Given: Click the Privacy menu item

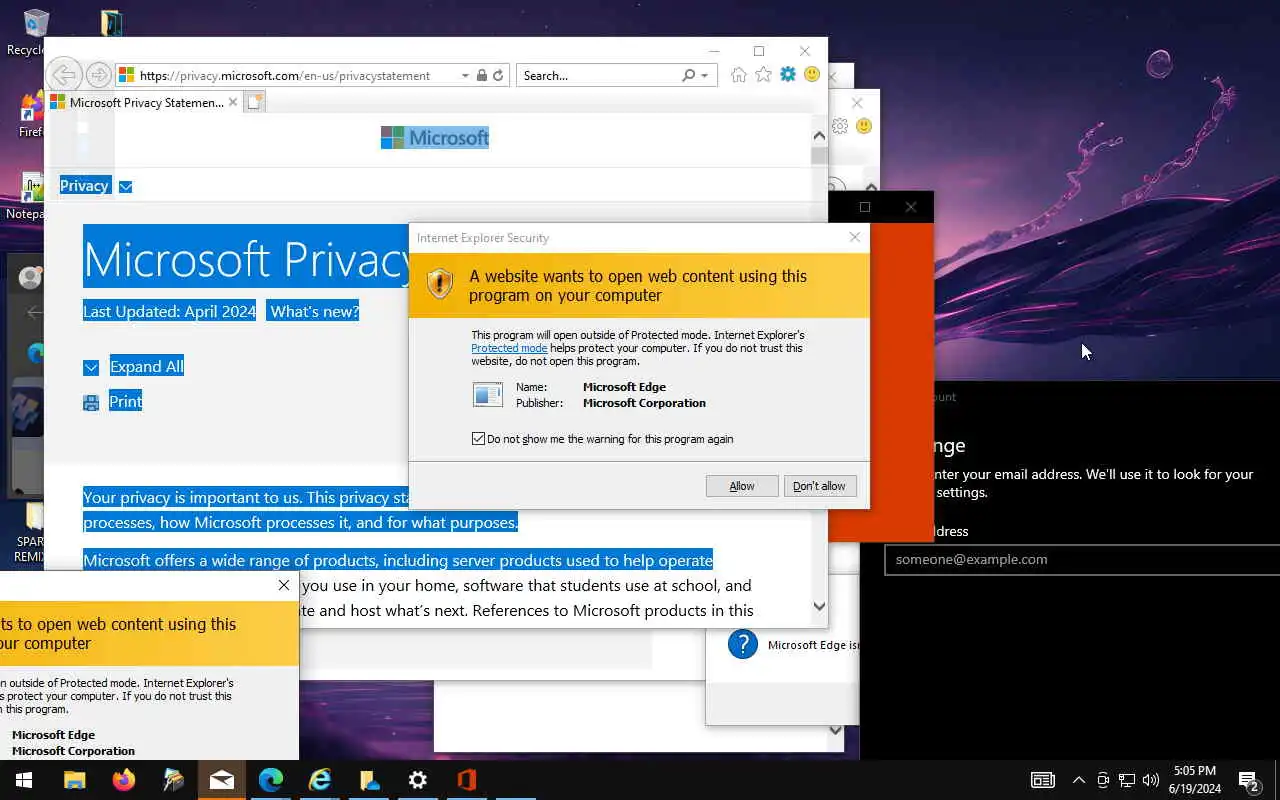Looking at the screenshot, I should pos(84,185).
